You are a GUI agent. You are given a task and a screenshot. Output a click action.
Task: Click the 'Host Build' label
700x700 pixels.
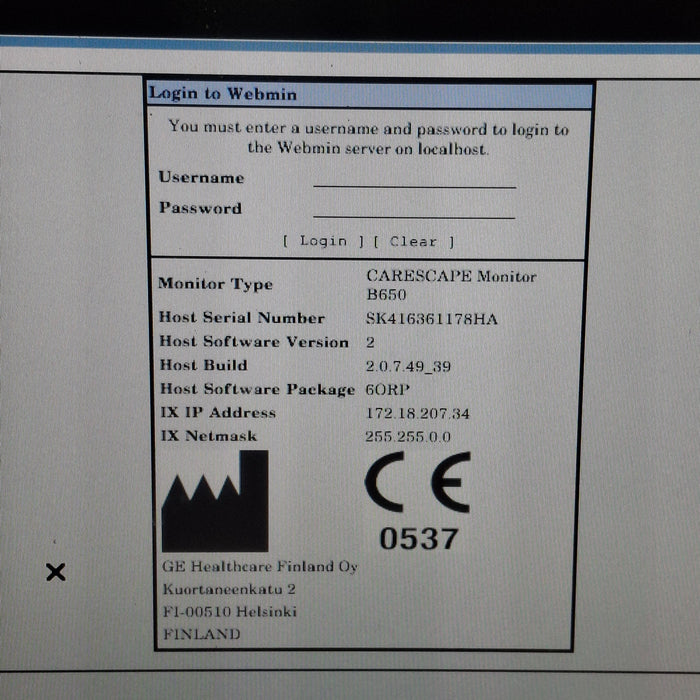(204, 365)
